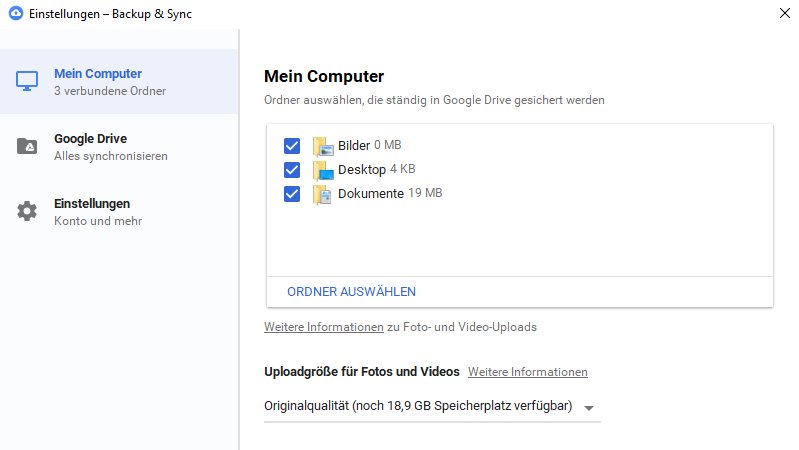Open the Einstellungen Konto und mehr section
The image size is (799, 450).
110,211
